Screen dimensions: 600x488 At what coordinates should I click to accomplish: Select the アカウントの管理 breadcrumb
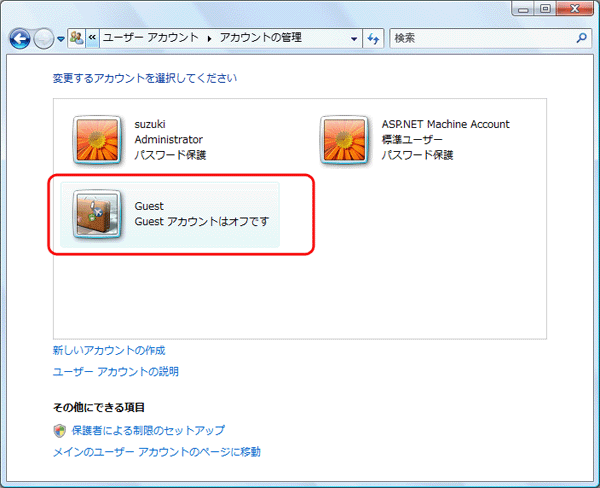(260, 38)
